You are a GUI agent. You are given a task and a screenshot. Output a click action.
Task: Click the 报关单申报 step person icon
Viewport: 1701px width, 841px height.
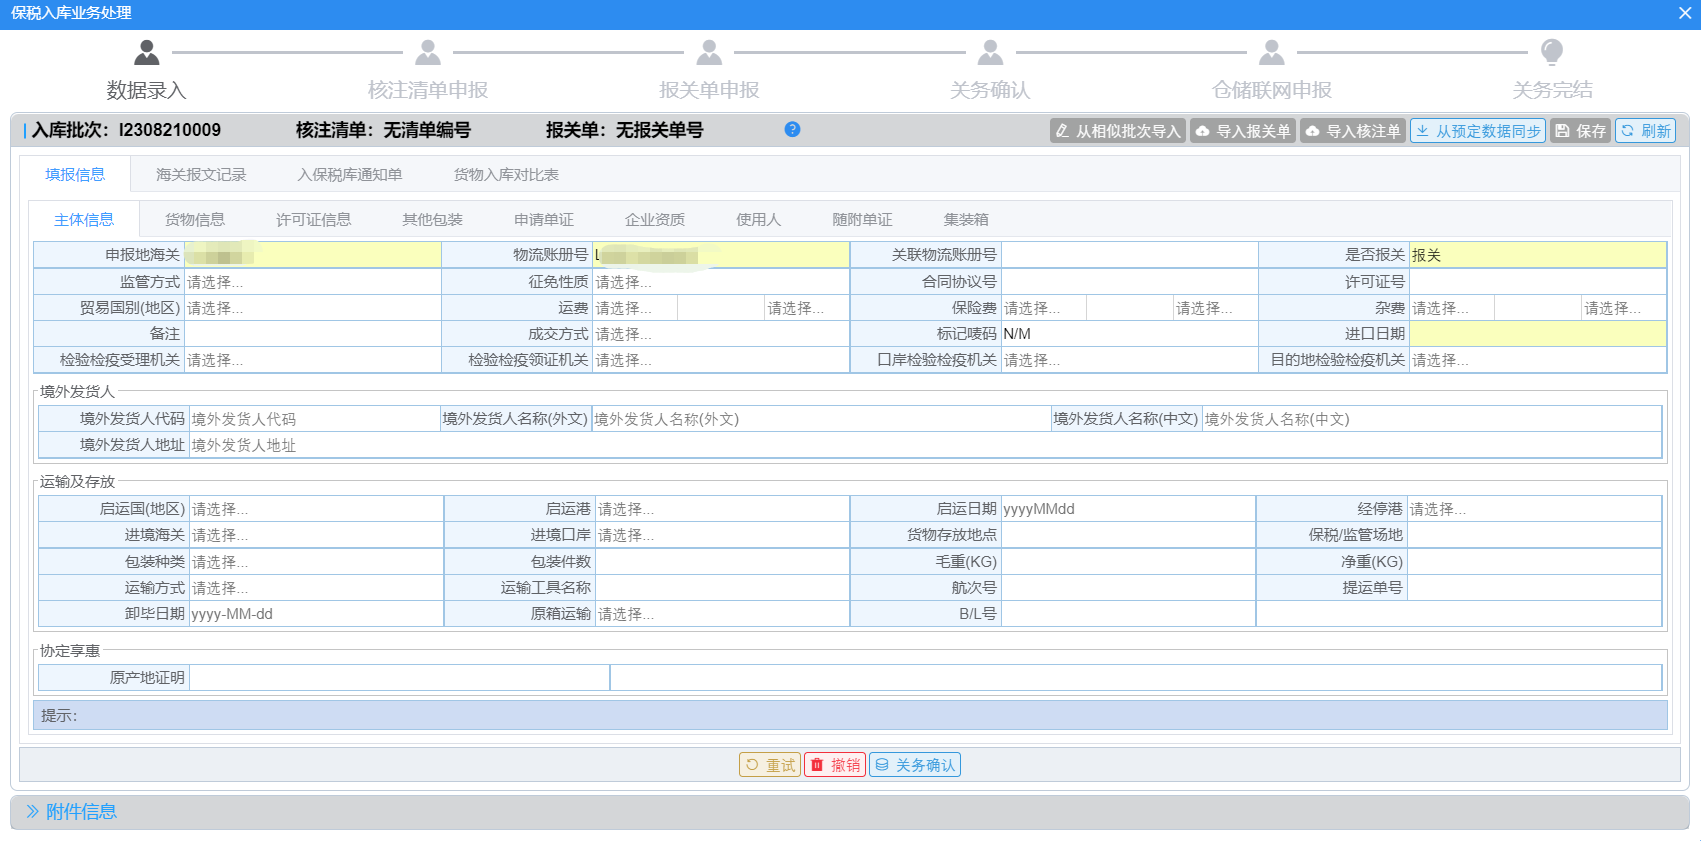(x=709, y=52)
